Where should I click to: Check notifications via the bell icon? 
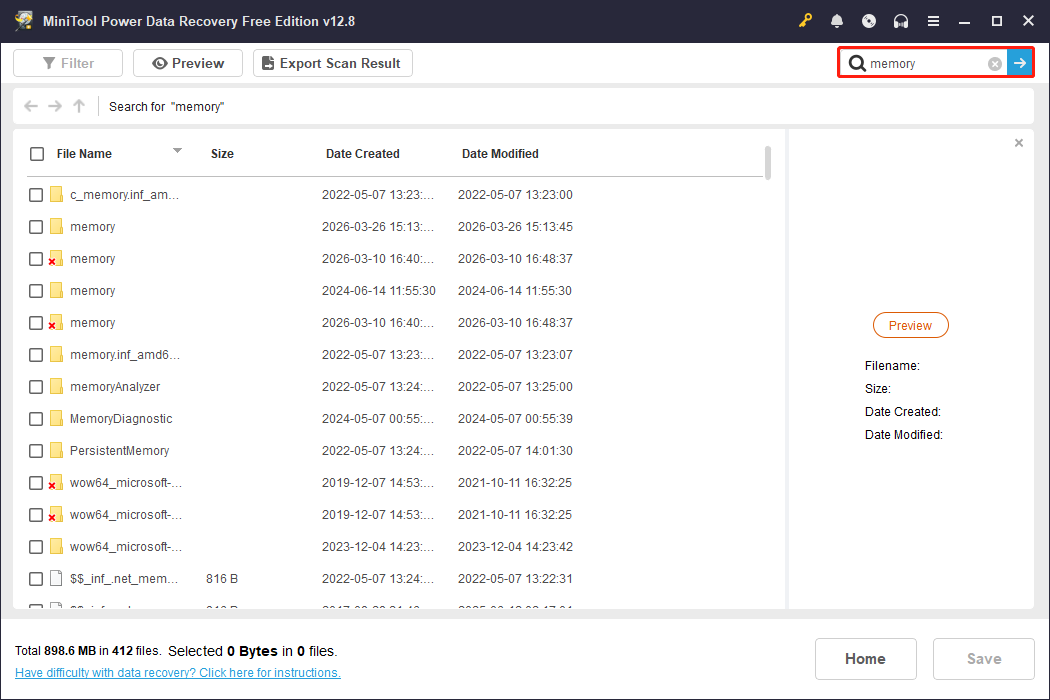(x=837, y=20)
